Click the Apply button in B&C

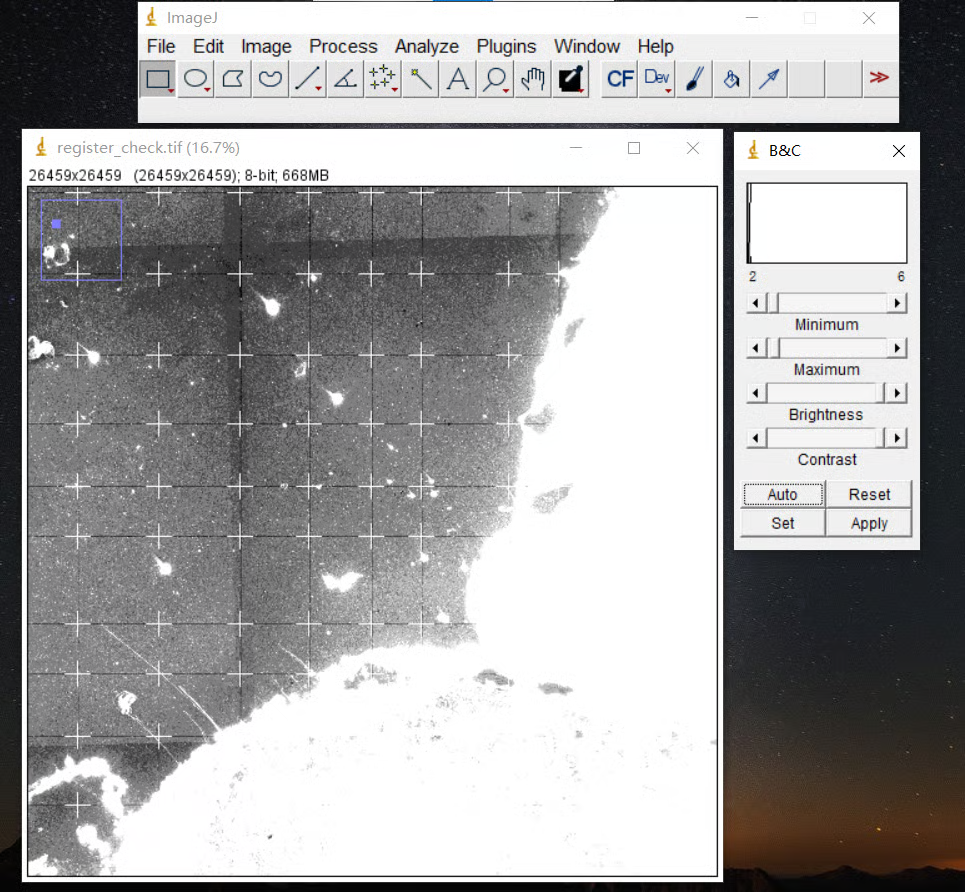pyautogui.click(x=869, y=523)
